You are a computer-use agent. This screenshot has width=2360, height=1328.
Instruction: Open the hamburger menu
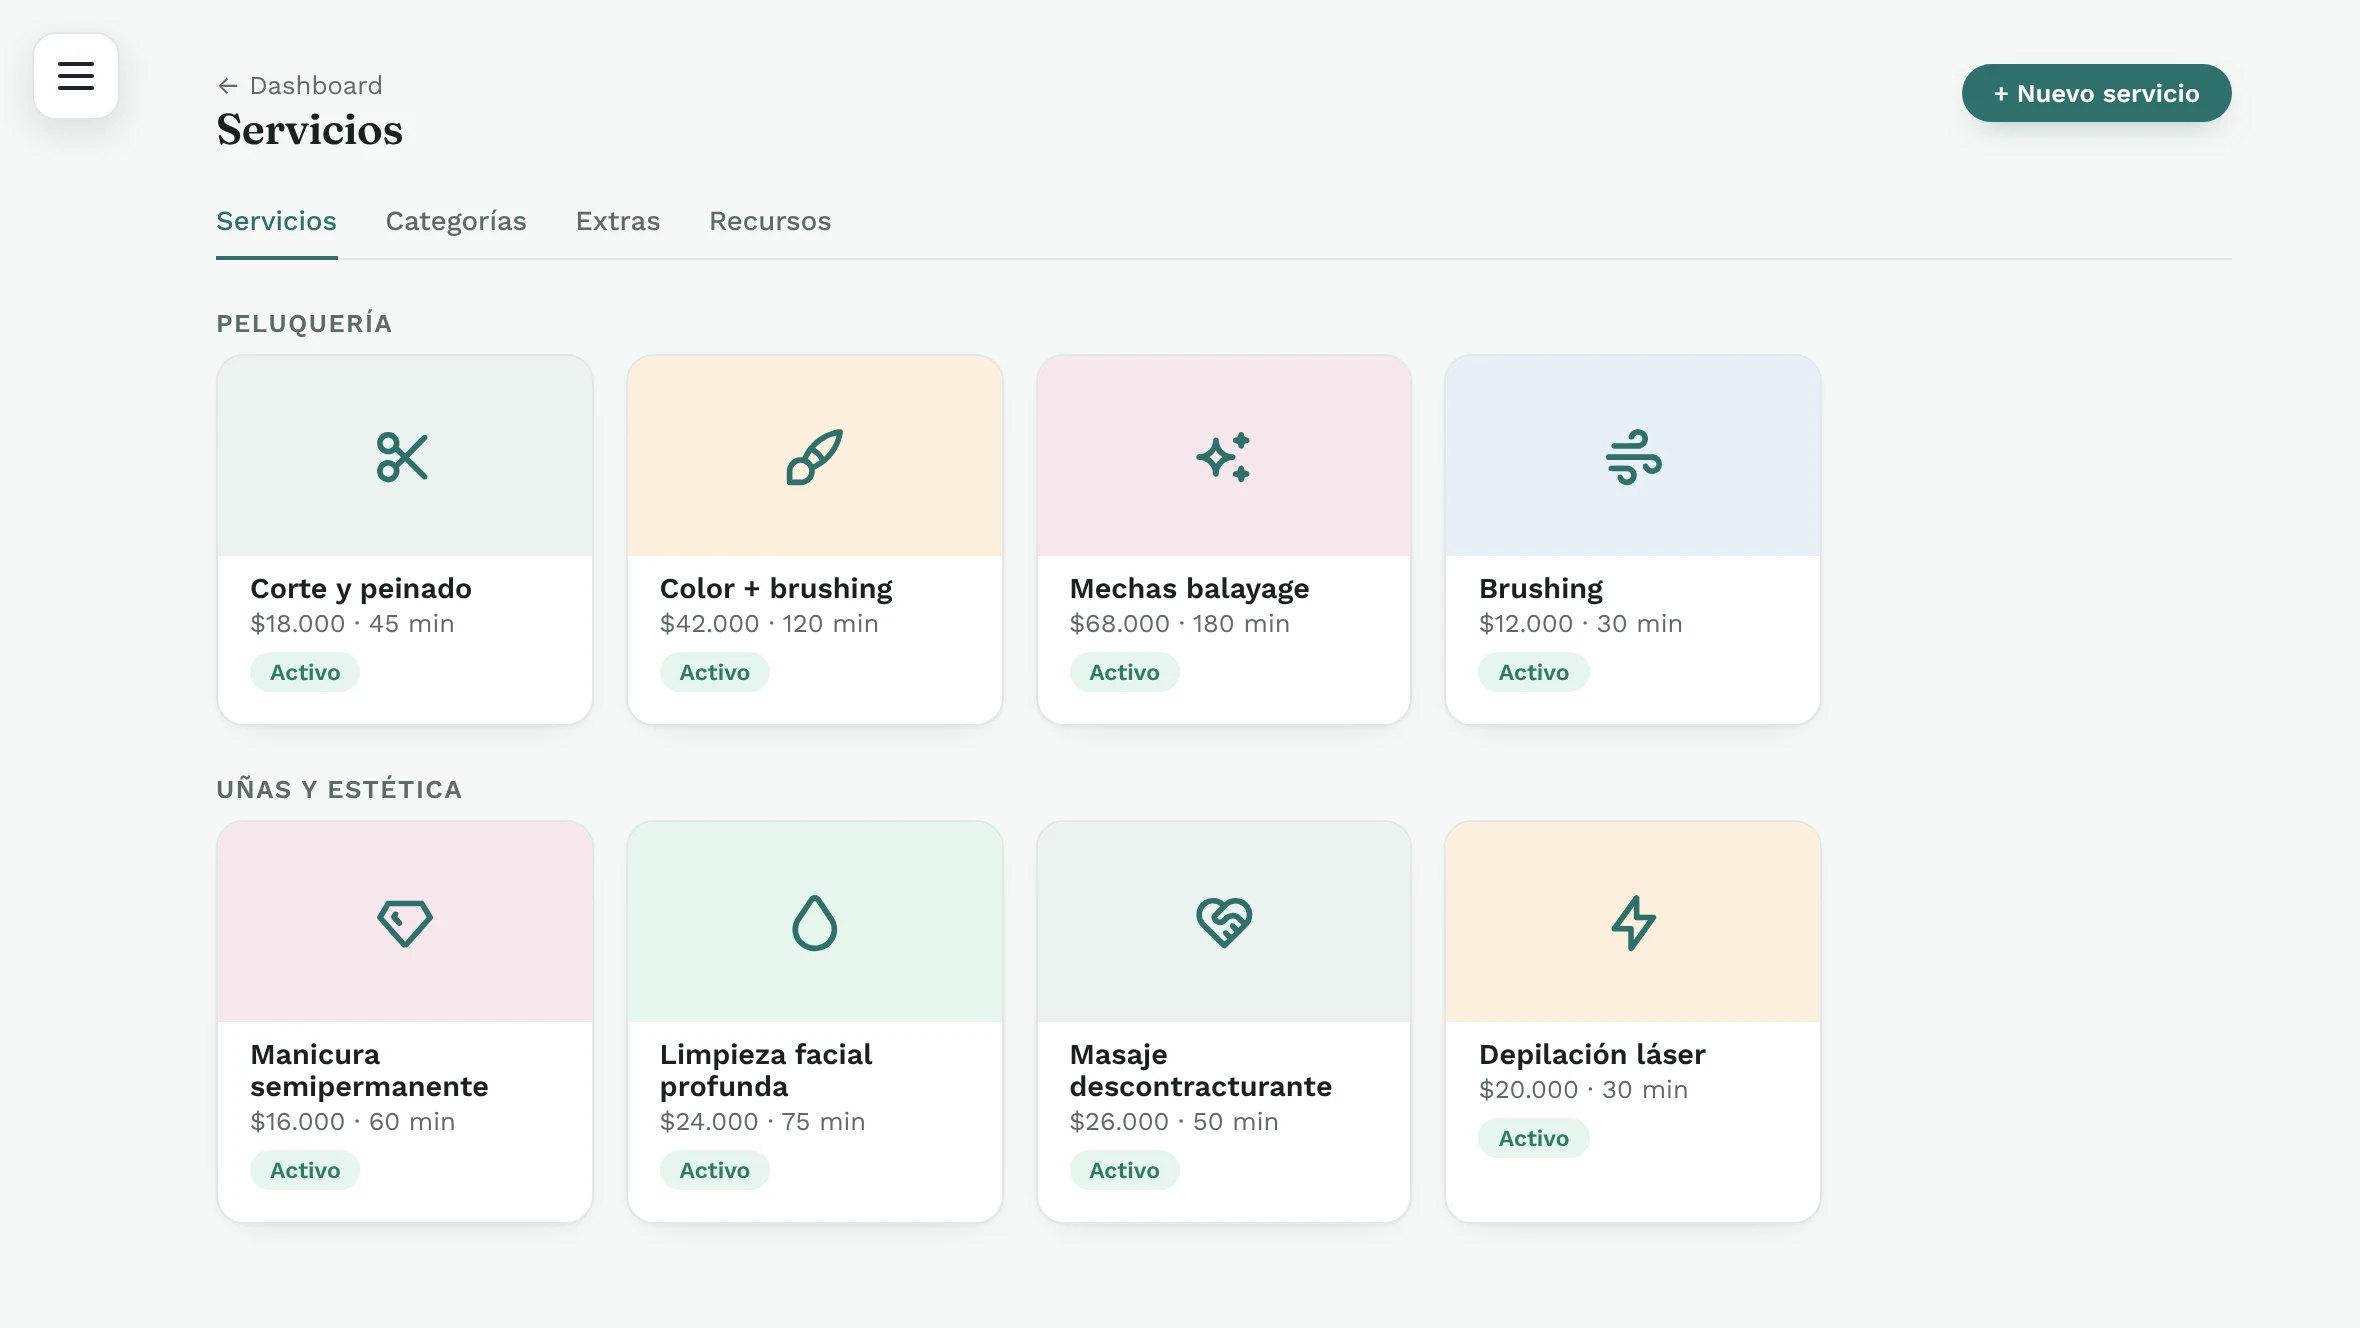click(x=76, y=76)
